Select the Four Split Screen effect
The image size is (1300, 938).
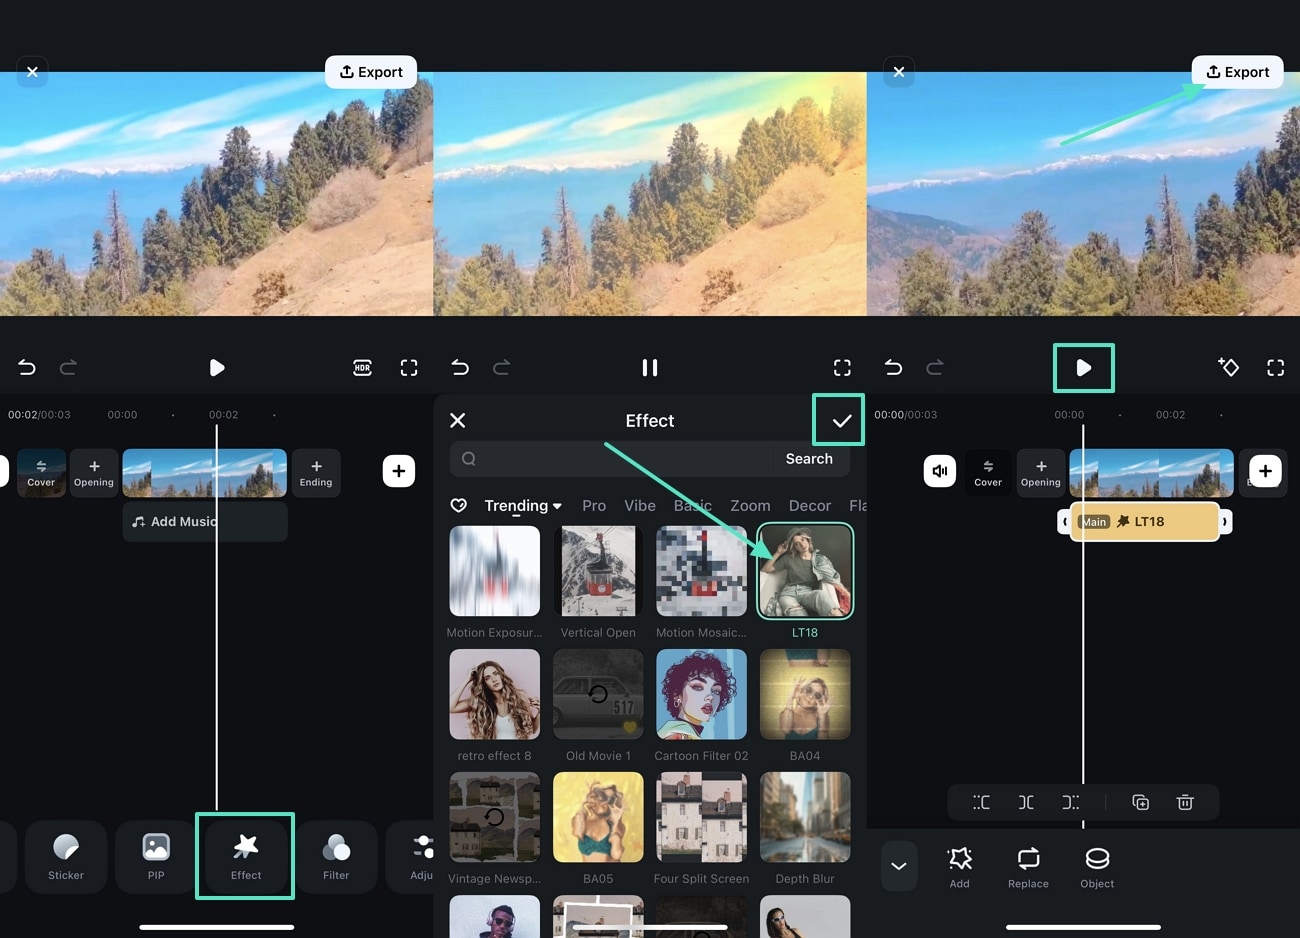[701, 817]
